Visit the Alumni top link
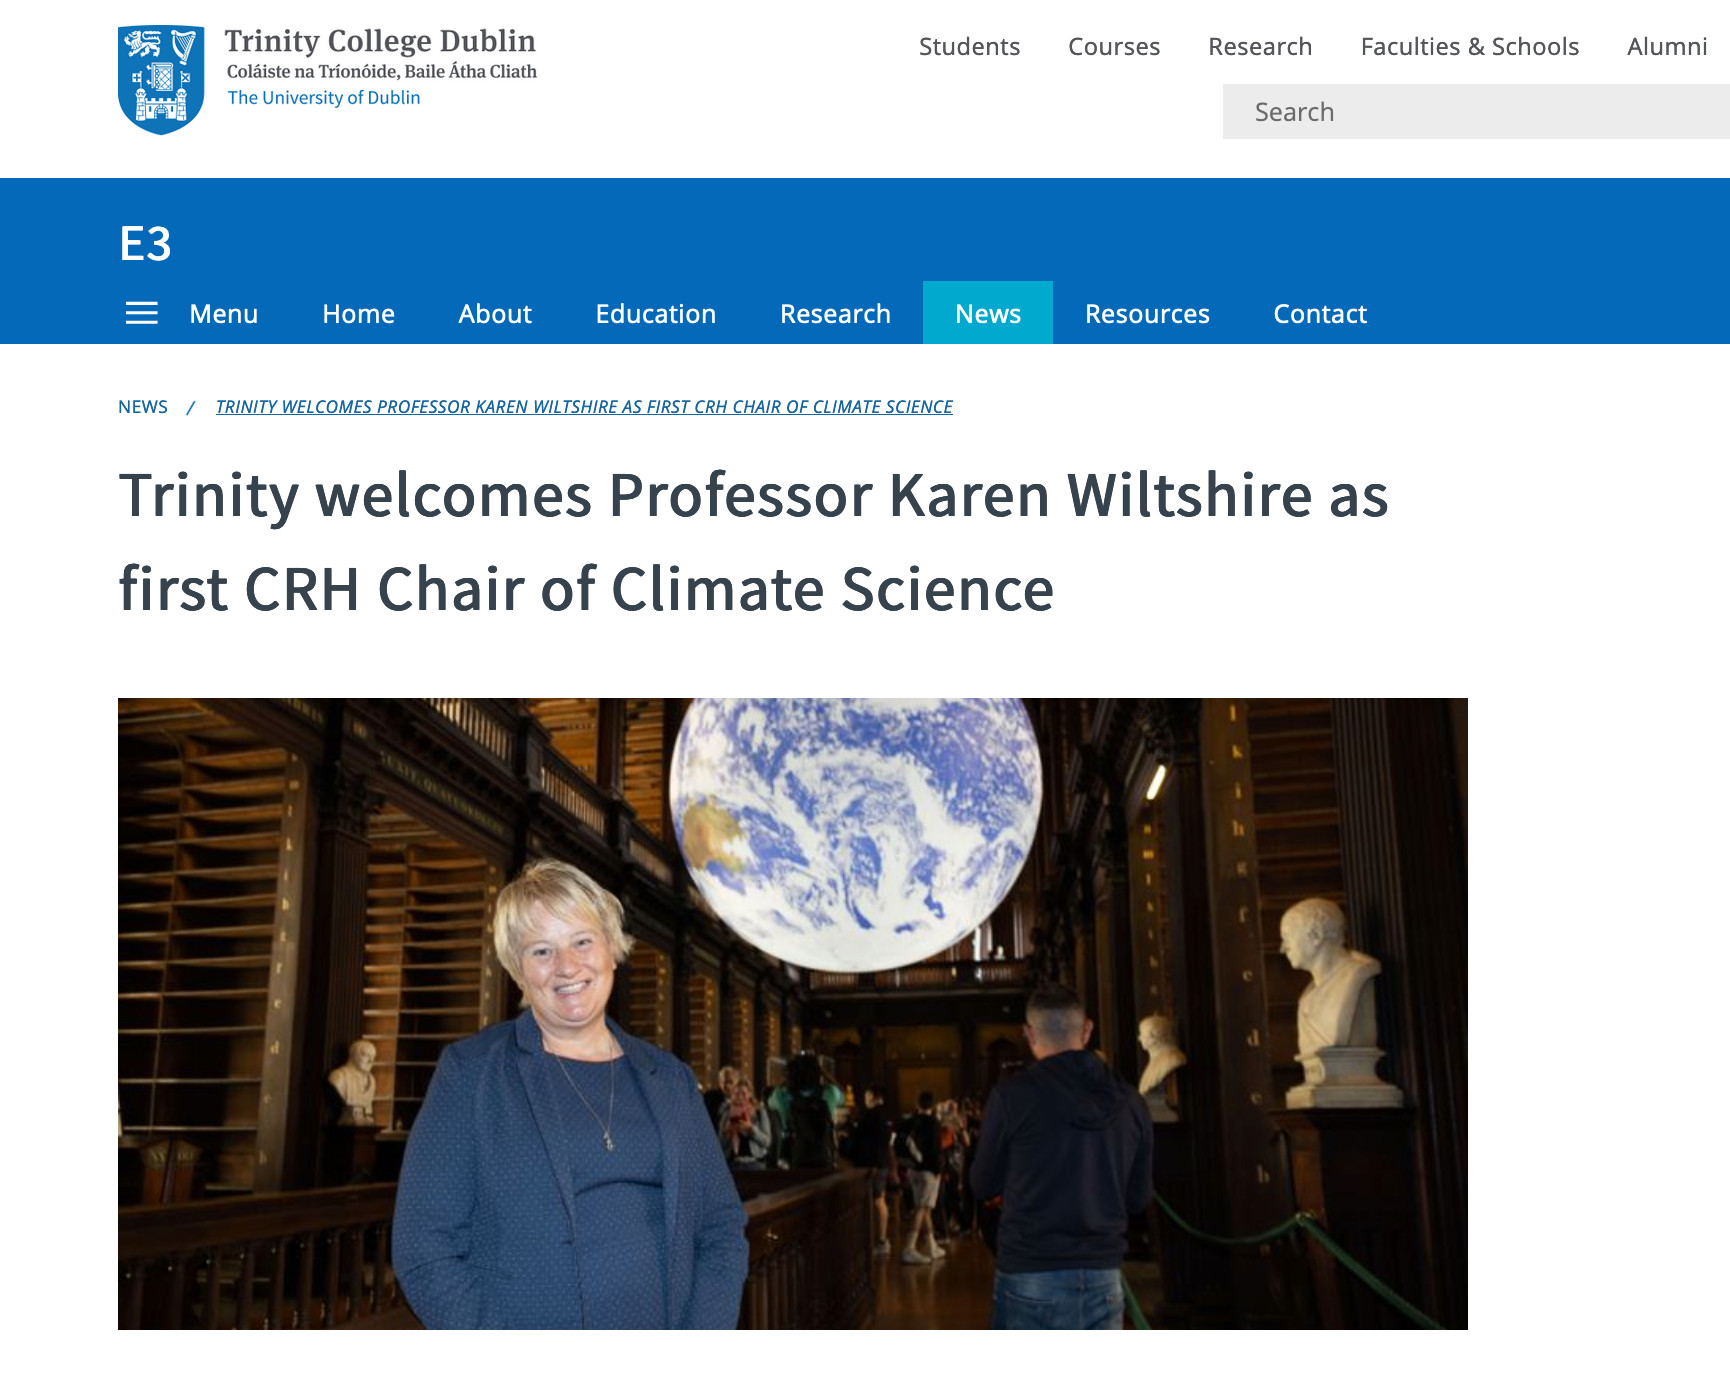The image size is (1730, 1374). tap(1667, 47)
